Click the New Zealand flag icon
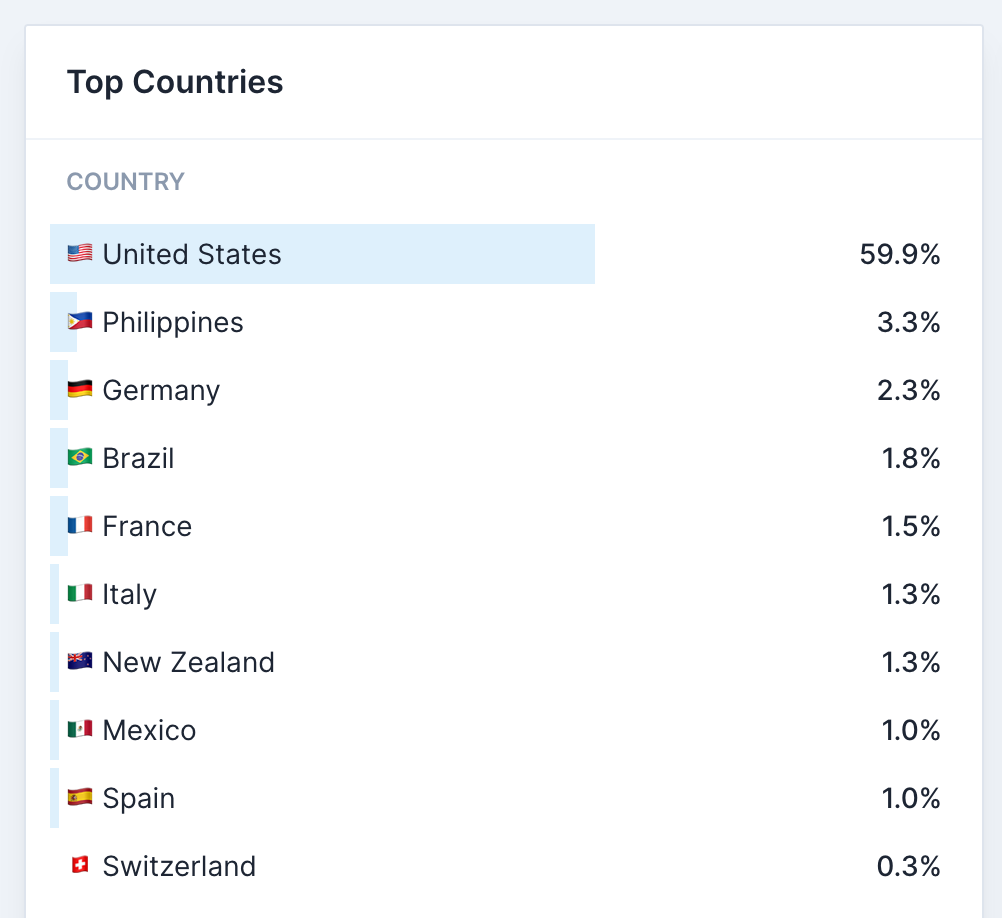The image size is (1002, 918). 80,661
